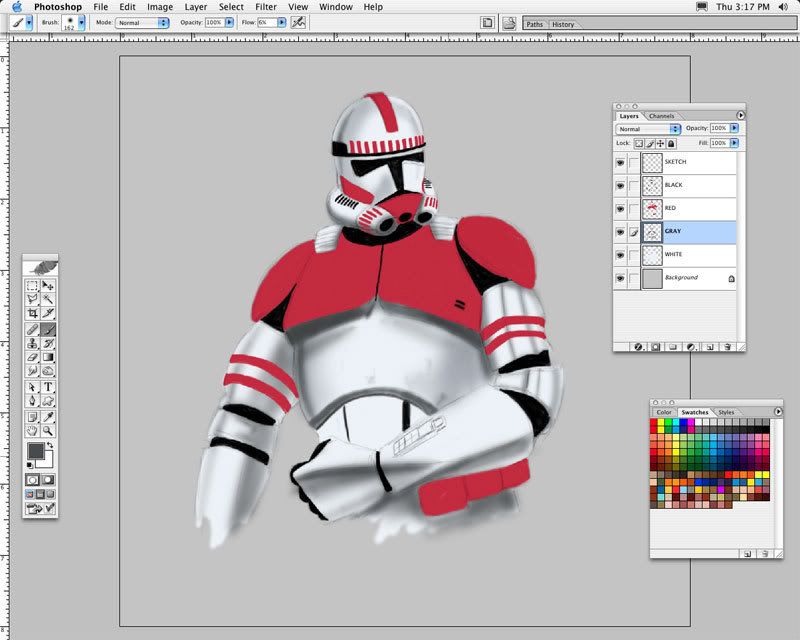Select the Crop tool
The width and height of the screenshot is (800, 640).
pos(33,313)
